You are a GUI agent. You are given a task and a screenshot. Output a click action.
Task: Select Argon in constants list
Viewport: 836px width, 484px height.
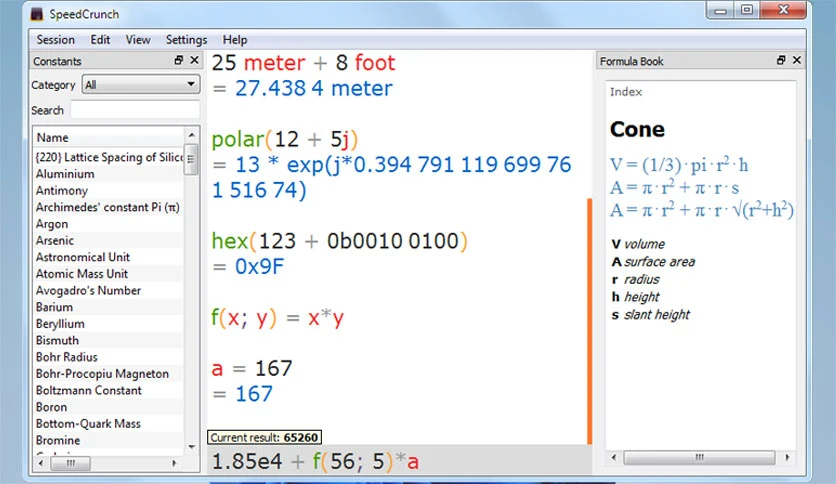109,224
